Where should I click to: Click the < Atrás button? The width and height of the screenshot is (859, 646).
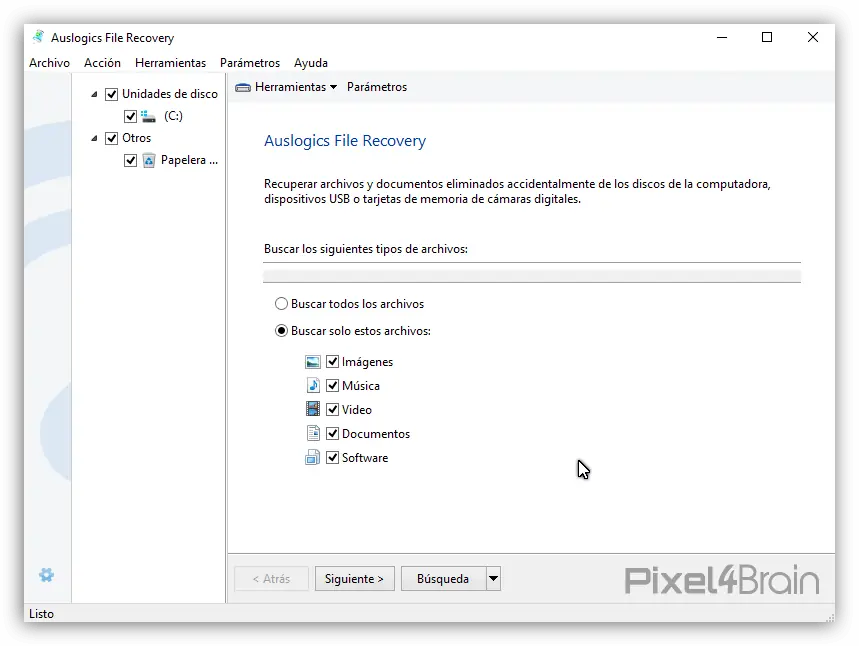pos(271,579)
